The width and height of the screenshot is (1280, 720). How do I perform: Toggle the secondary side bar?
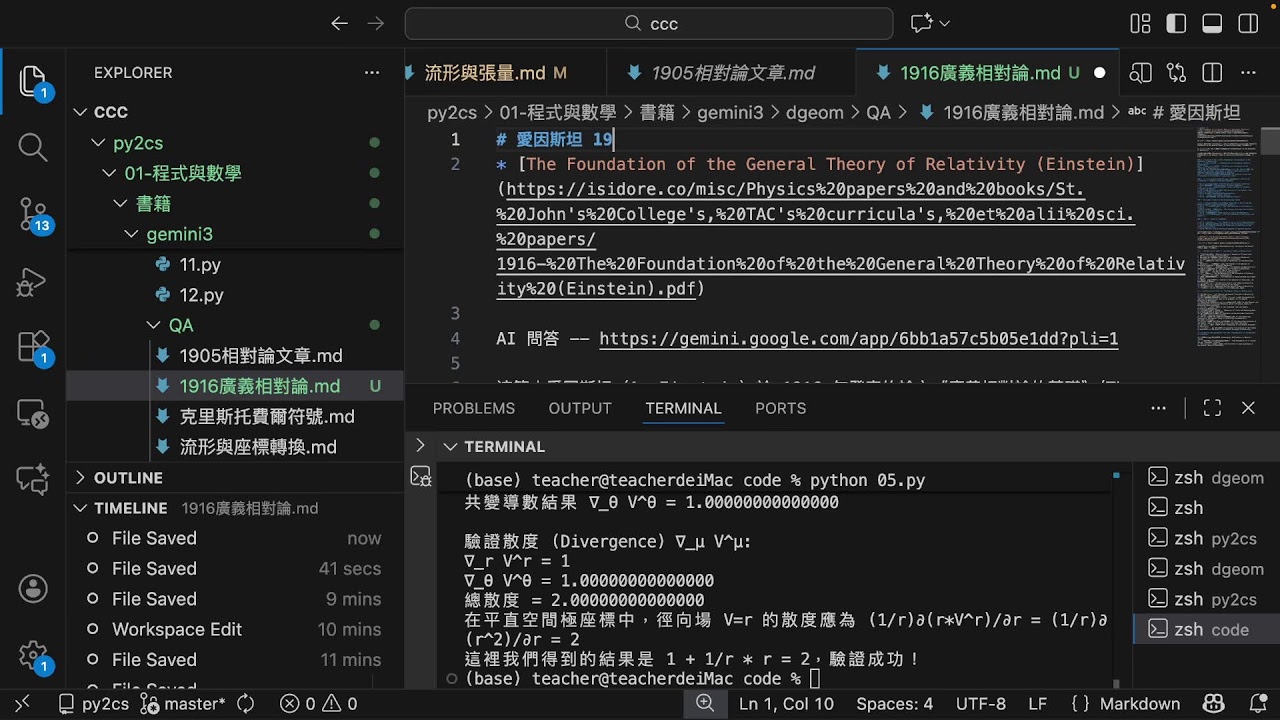point(1248,23)
